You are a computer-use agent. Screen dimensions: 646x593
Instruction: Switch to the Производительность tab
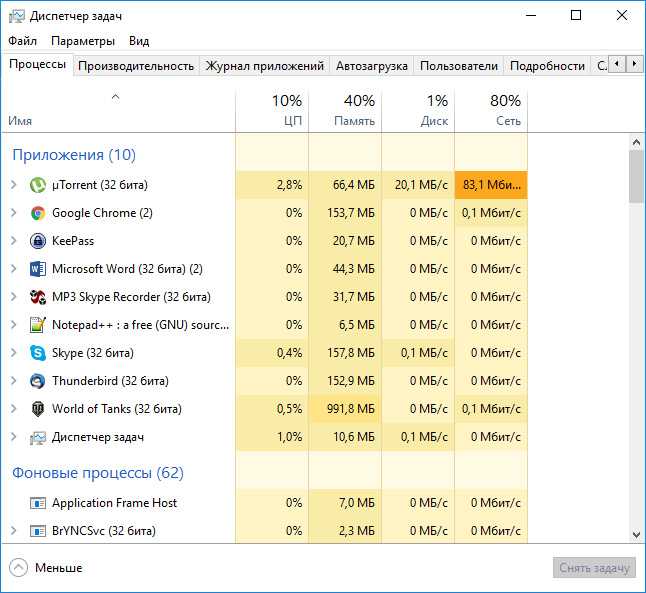click(136, 66)
